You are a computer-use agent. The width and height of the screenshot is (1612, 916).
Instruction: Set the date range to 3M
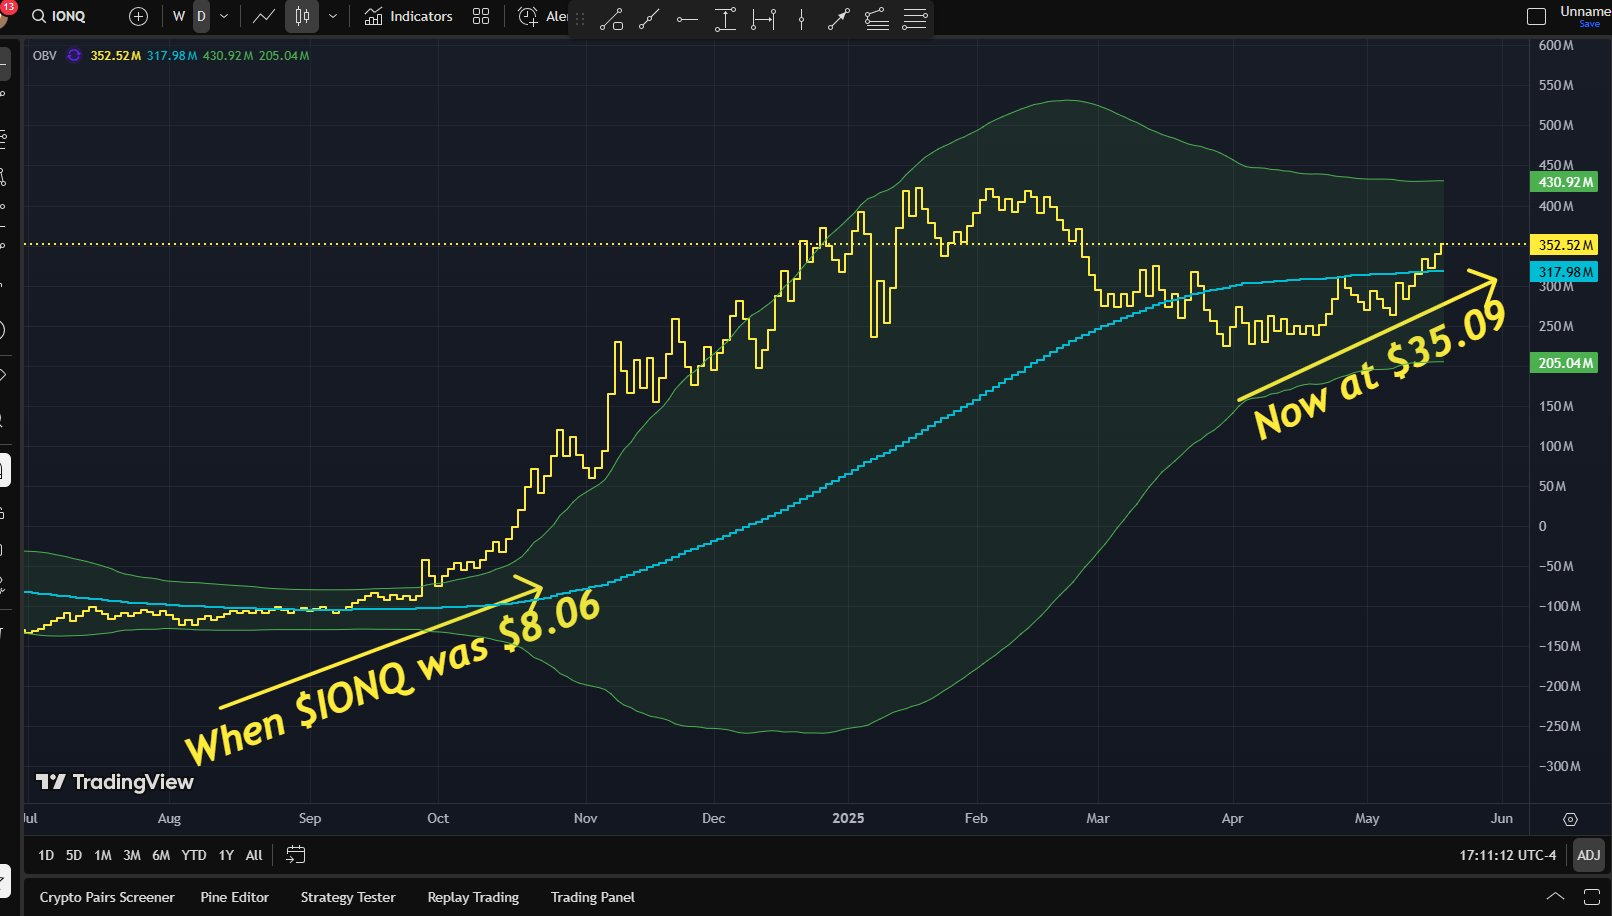(x=132, y=855)
